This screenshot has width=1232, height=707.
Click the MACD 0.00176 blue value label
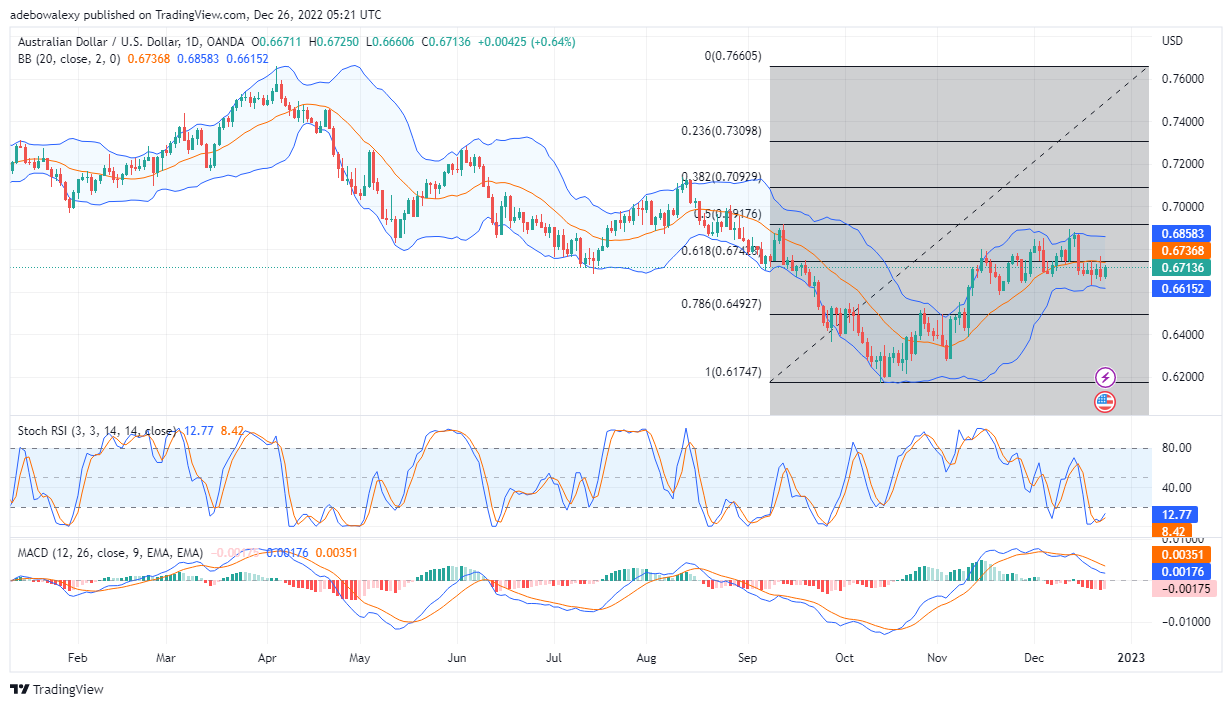[x=1182, y=572]
